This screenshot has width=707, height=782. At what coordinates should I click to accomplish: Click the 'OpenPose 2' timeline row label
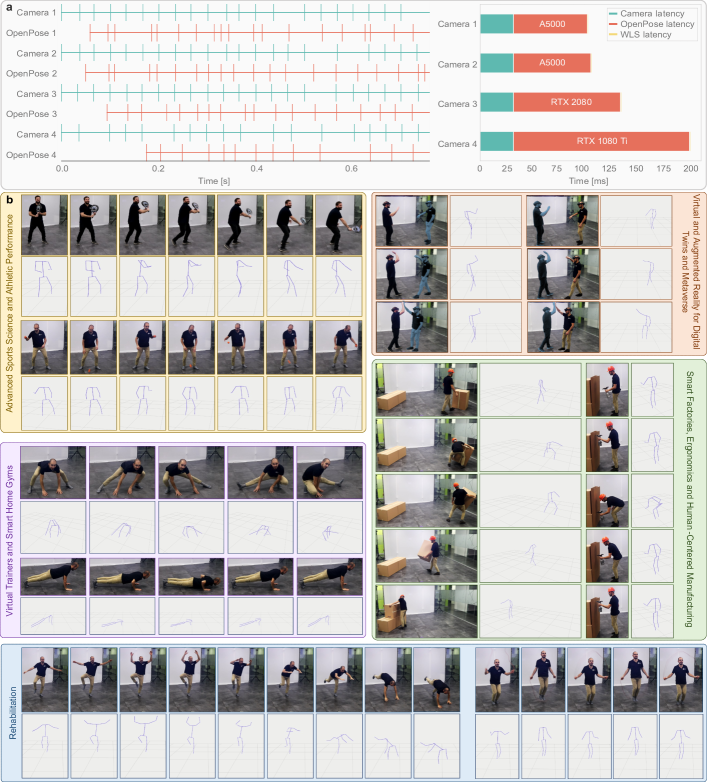31,74
